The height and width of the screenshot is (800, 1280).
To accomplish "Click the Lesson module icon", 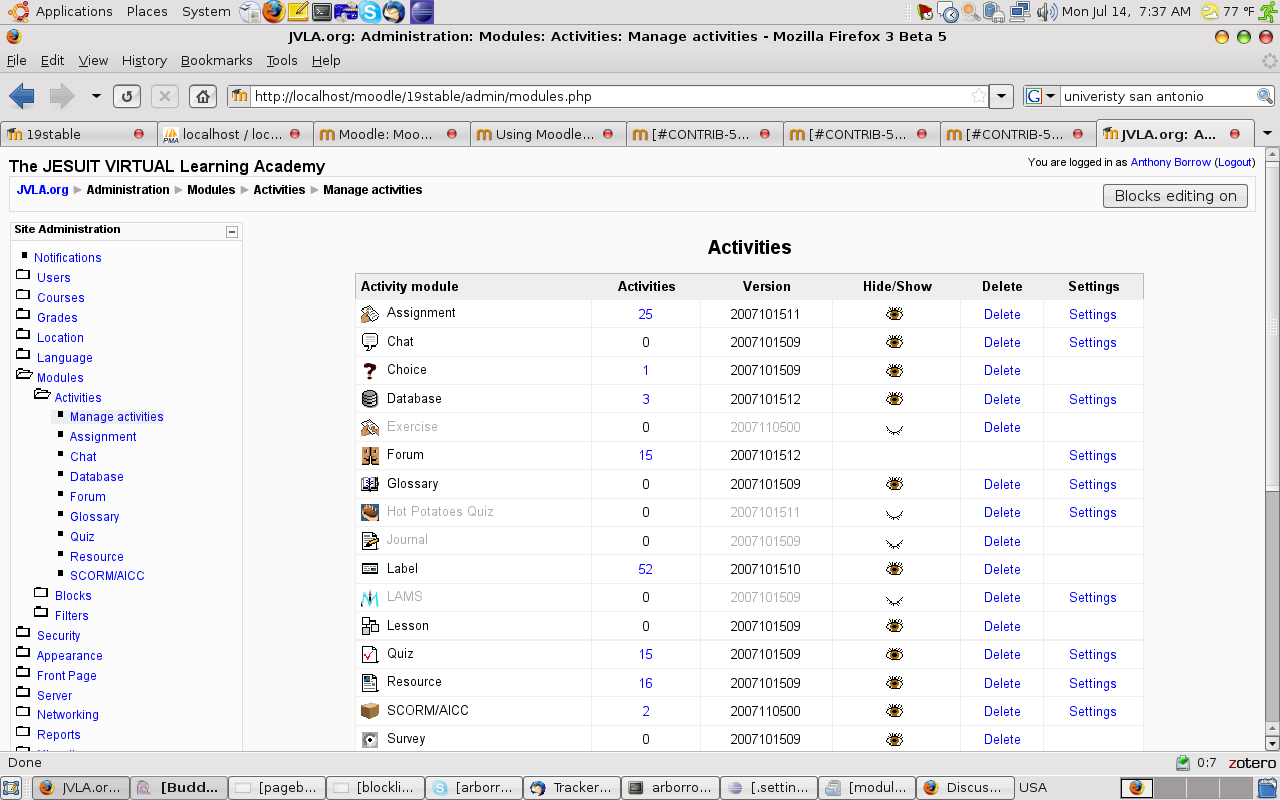I will [x=370, y=626].
